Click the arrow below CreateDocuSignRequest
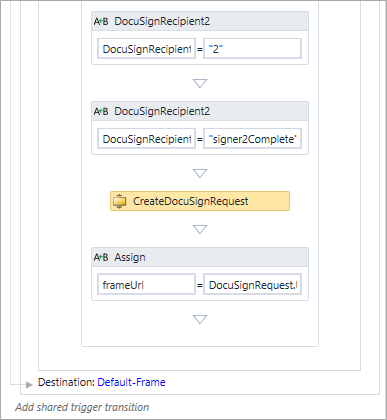Image resolution: width=387 pixels, height=420 pixels. pyautogui.click(x=200, y=229)
